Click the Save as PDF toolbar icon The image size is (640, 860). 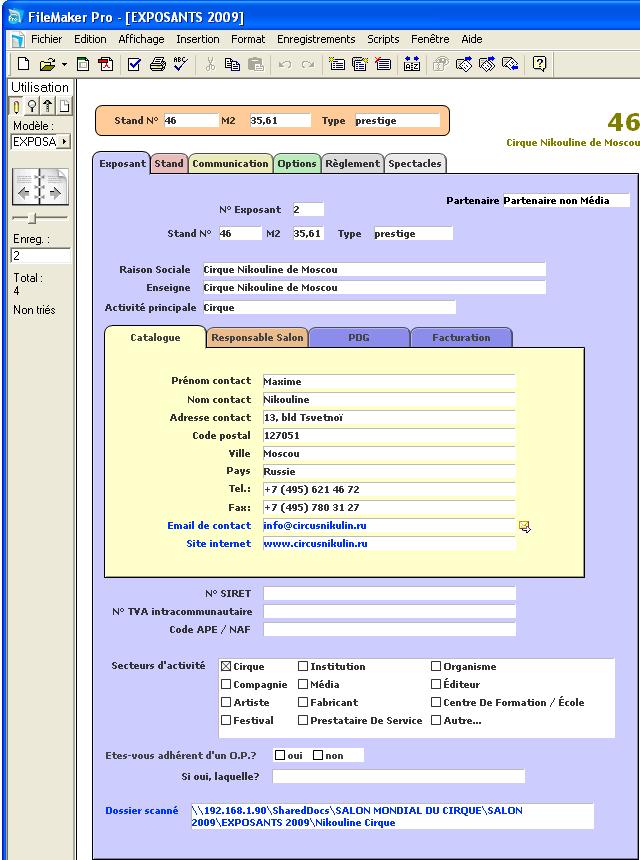pos(105,64)
